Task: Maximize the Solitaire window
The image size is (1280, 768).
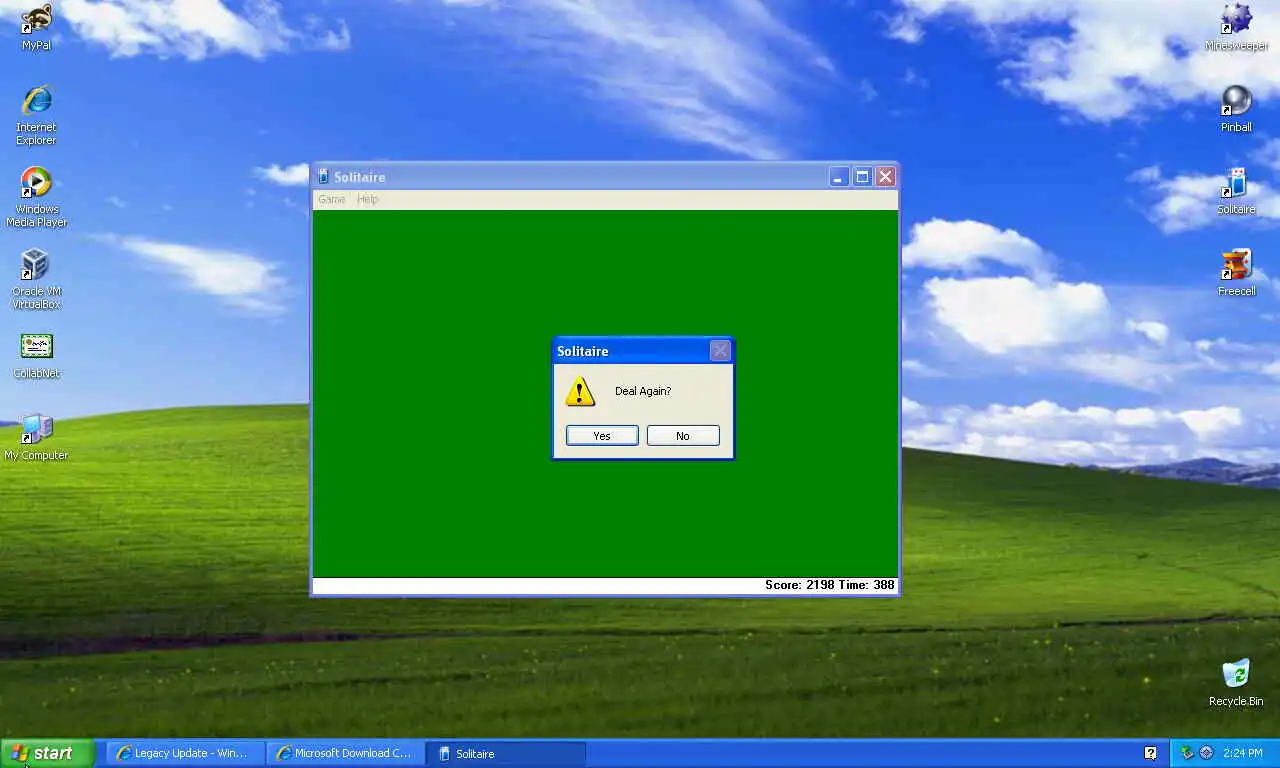Action: [862, 177]
